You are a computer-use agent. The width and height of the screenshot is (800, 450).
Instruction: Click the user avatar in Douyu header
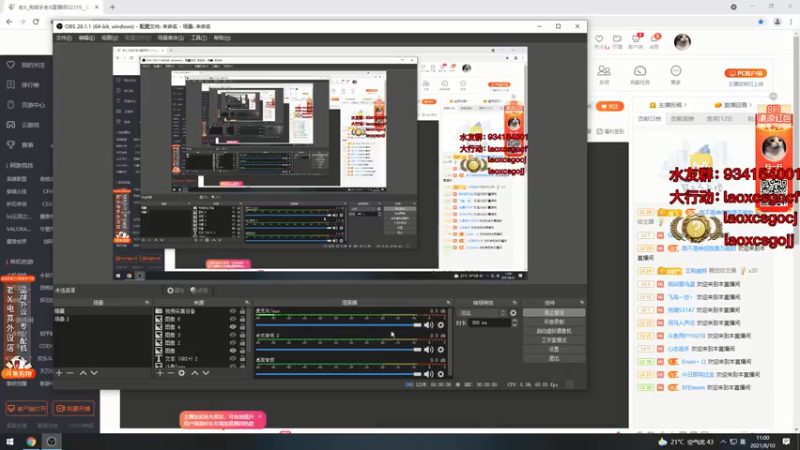pos(682,42)
